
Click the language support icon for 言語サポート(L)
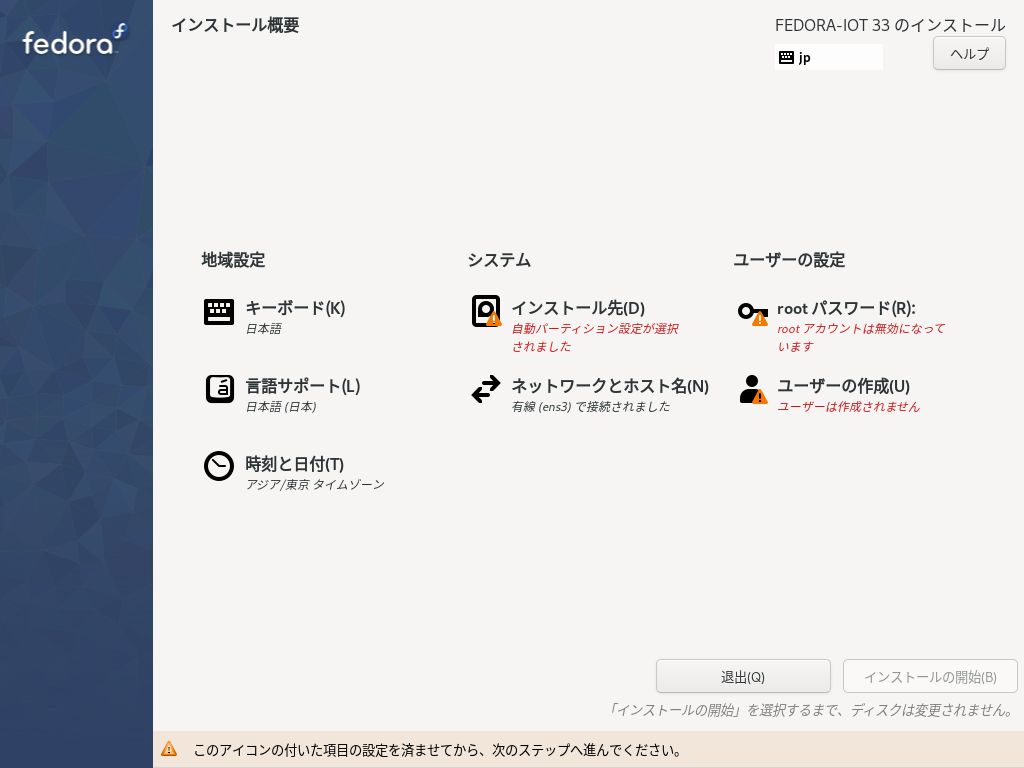219,389
